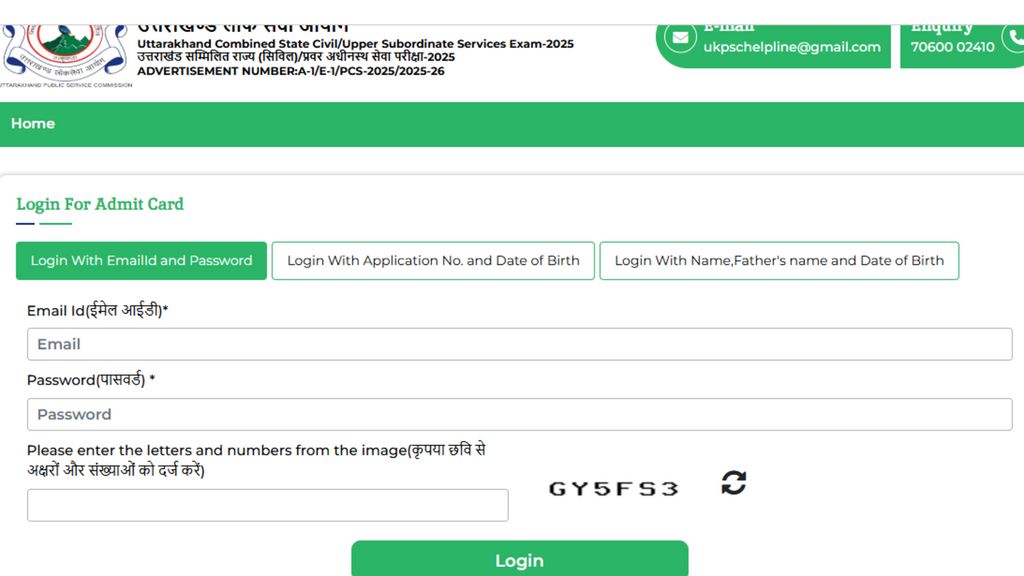Click the Advertisement Number header text
Screen dimensions: 1024x576
click(291, 71)
